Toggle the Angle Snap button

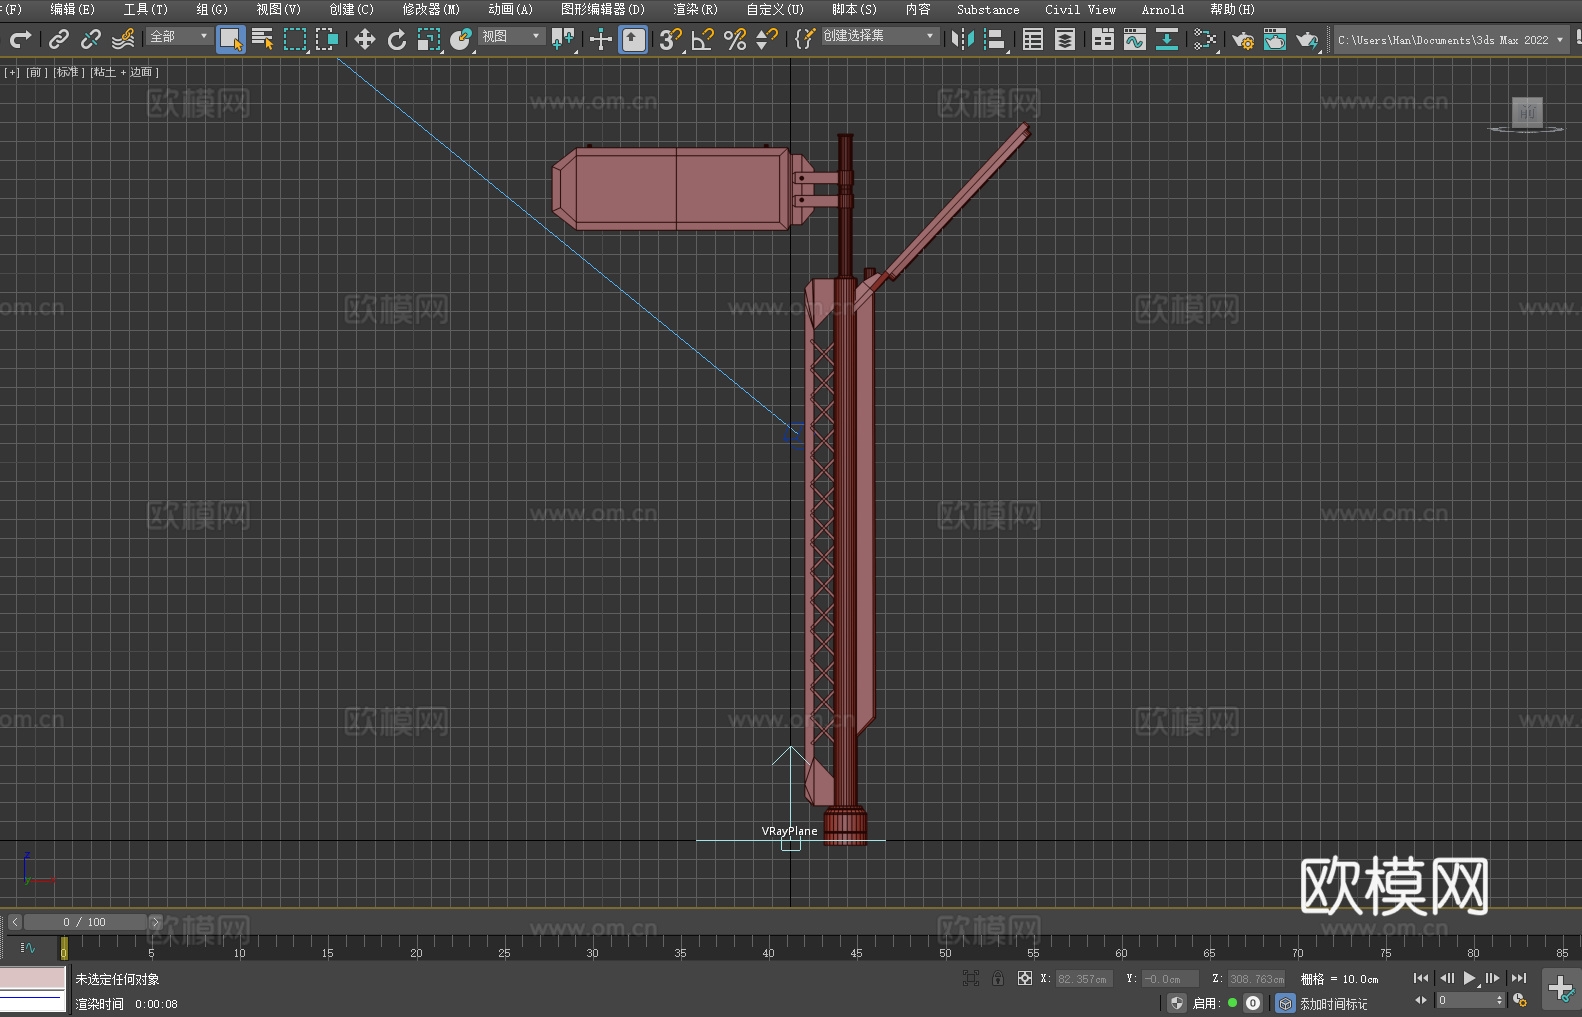tap(703, 40)
